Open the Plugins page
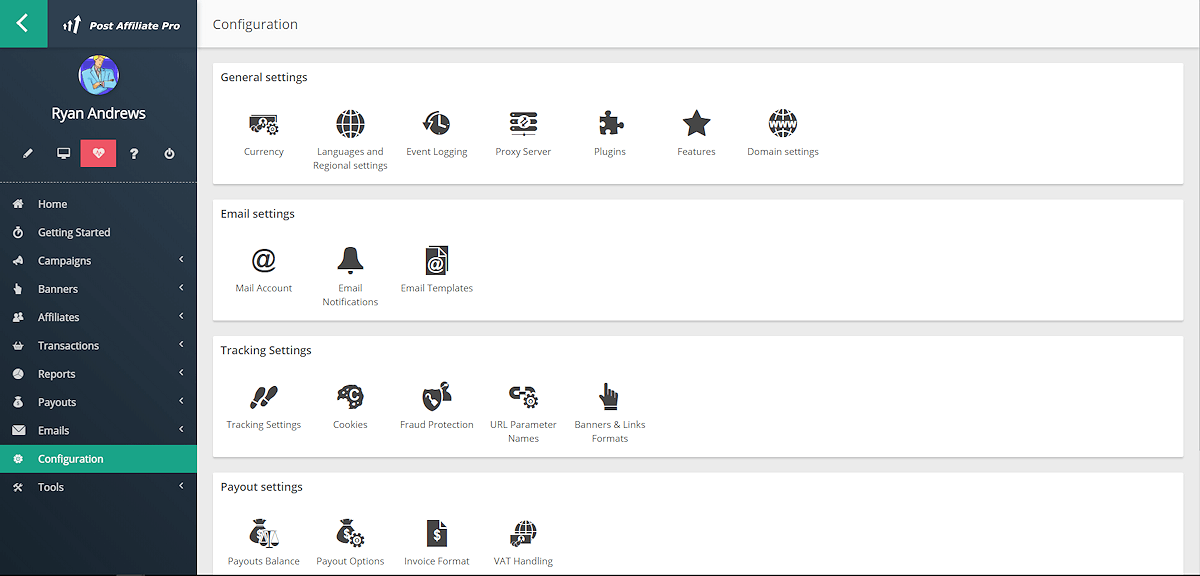1200x576 pixels. pos(610,134)
